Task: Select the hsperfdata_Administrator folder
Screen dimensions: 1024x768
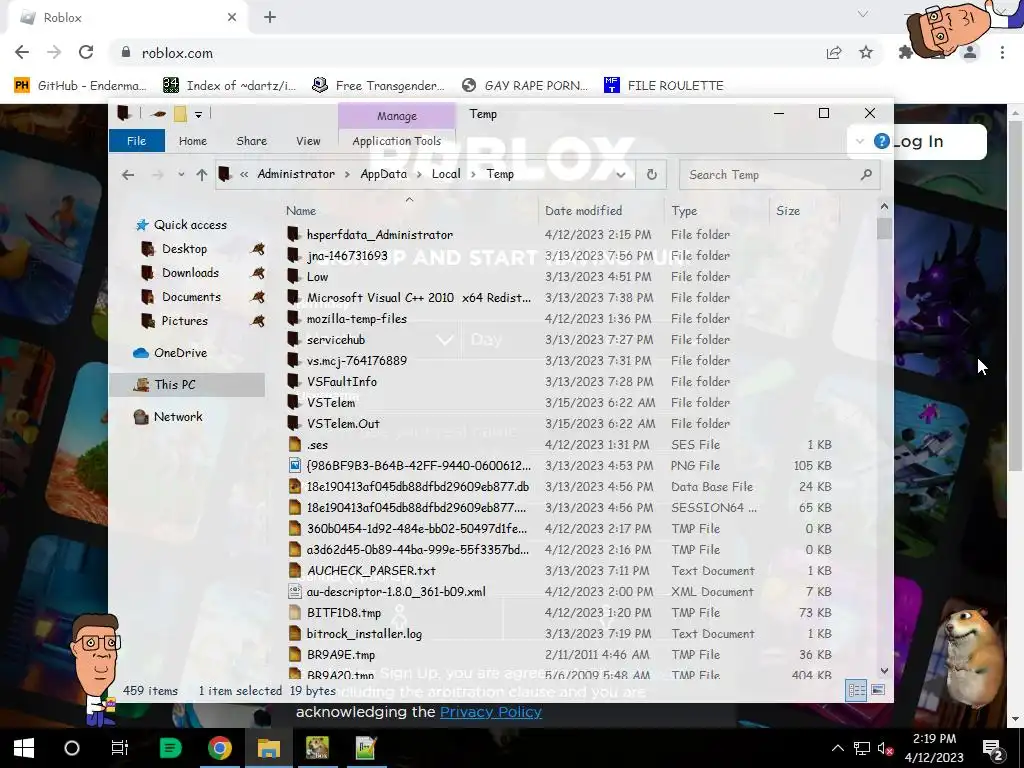Action: (379, 234)
